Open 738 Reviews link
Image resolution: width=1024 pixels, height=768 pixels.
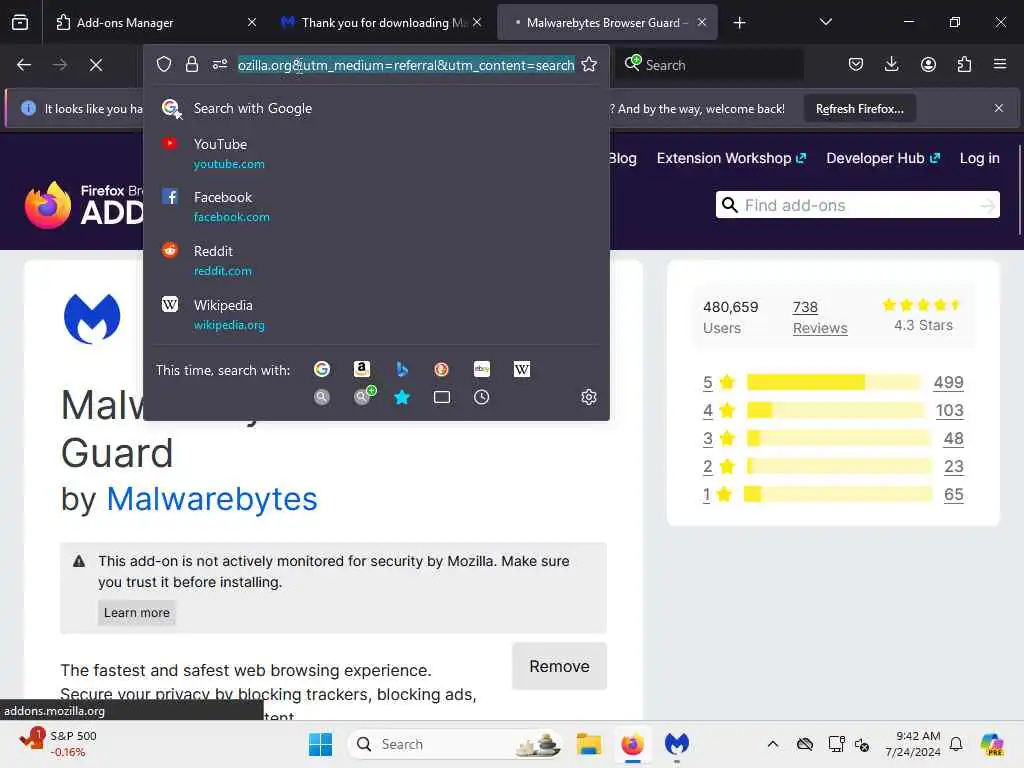point(820,317)
